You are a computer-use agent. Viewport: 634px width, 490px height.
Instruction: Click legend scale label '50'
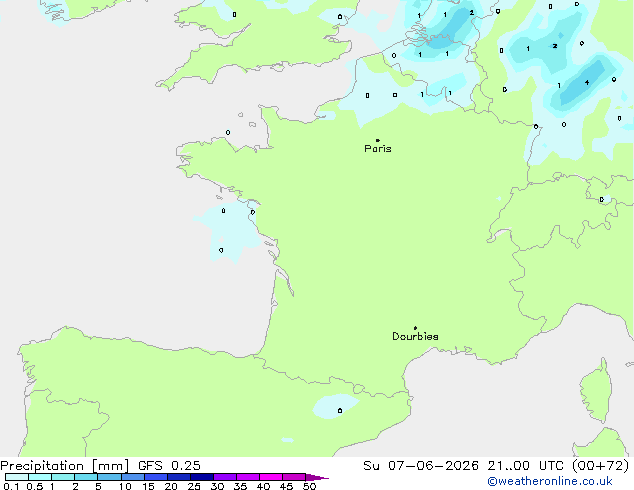coord(309,486)
